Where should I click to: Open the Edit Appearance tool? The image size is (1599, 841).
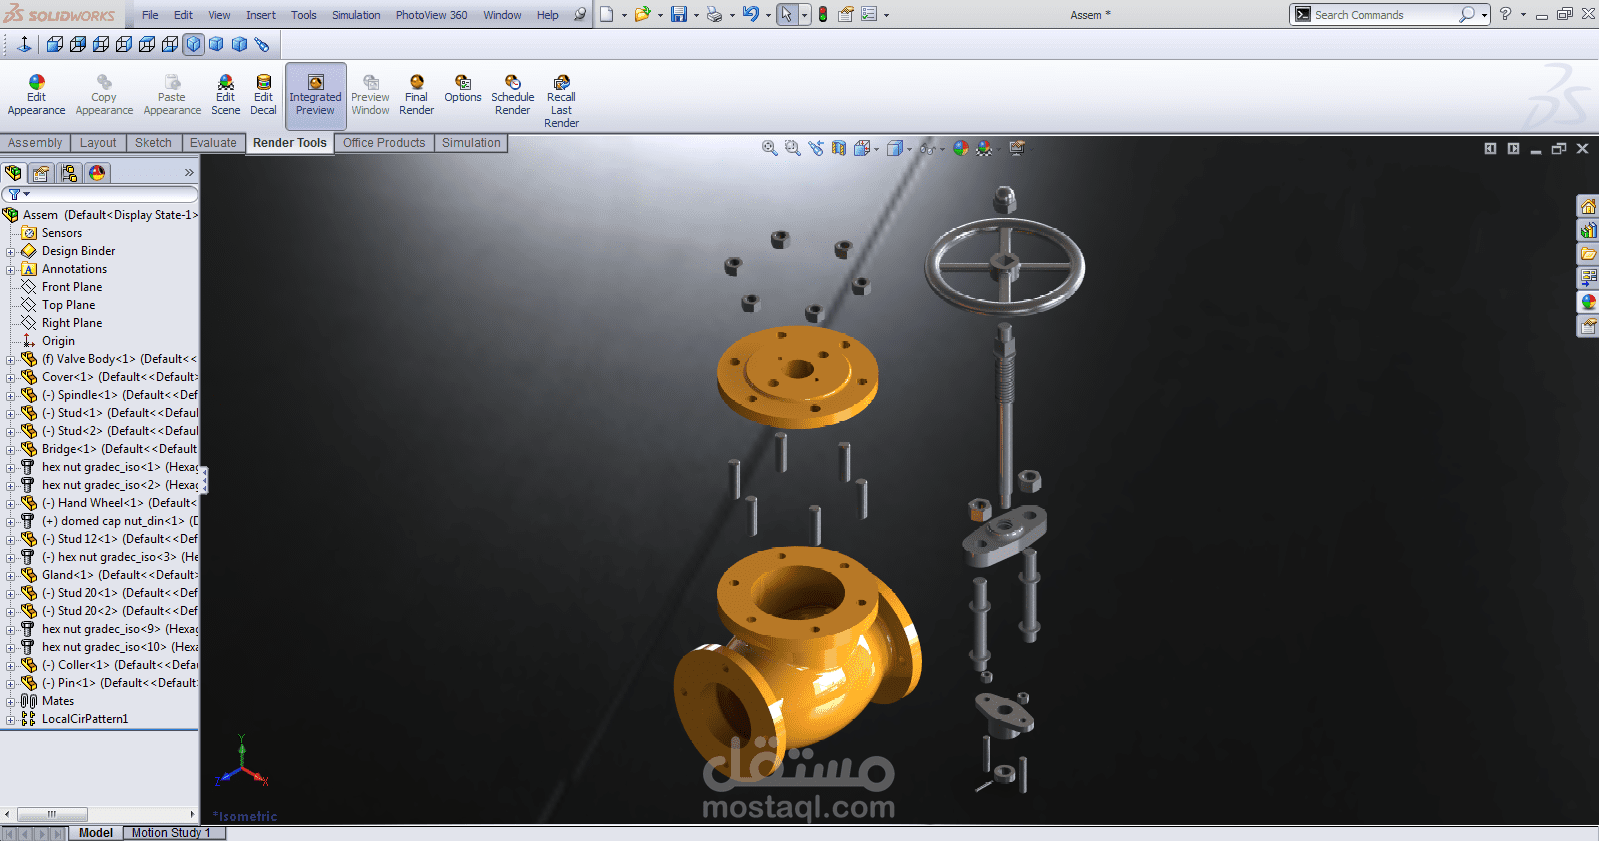[36, 95]
